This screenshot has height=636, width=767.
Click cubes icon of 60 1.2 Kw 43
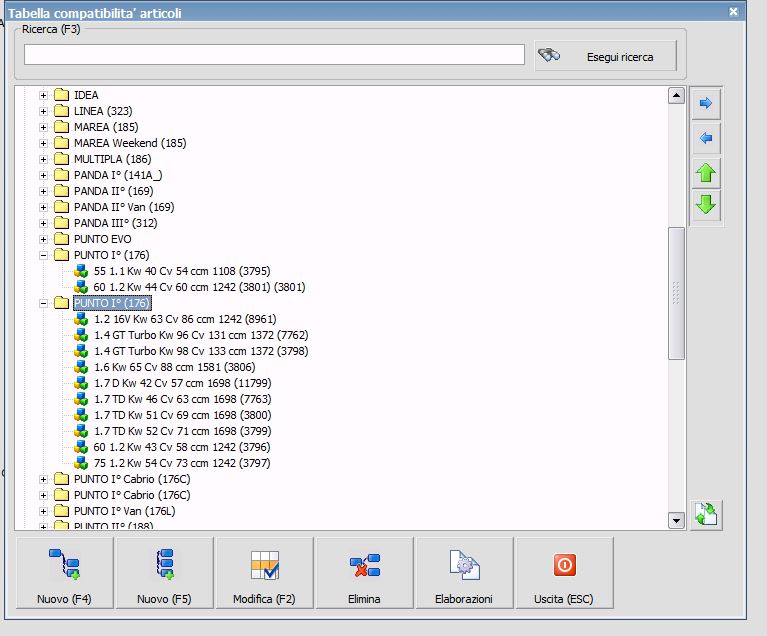(81, 447)
